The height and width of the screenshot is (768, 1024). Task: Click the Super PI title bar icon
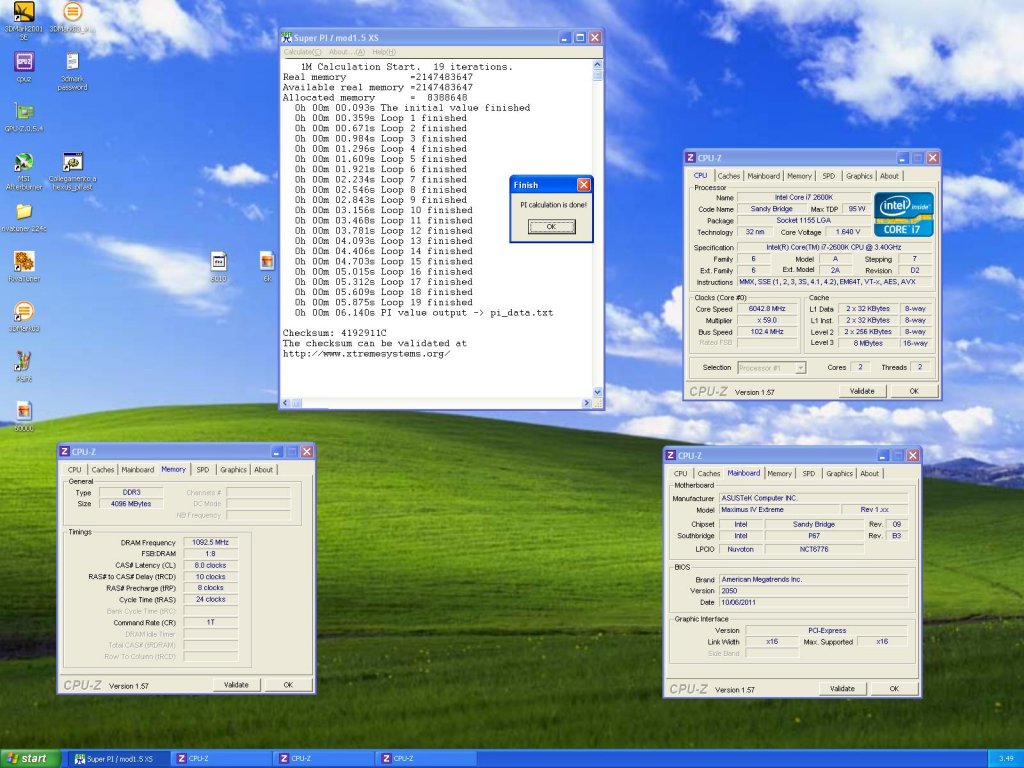(x=286, y=38)
